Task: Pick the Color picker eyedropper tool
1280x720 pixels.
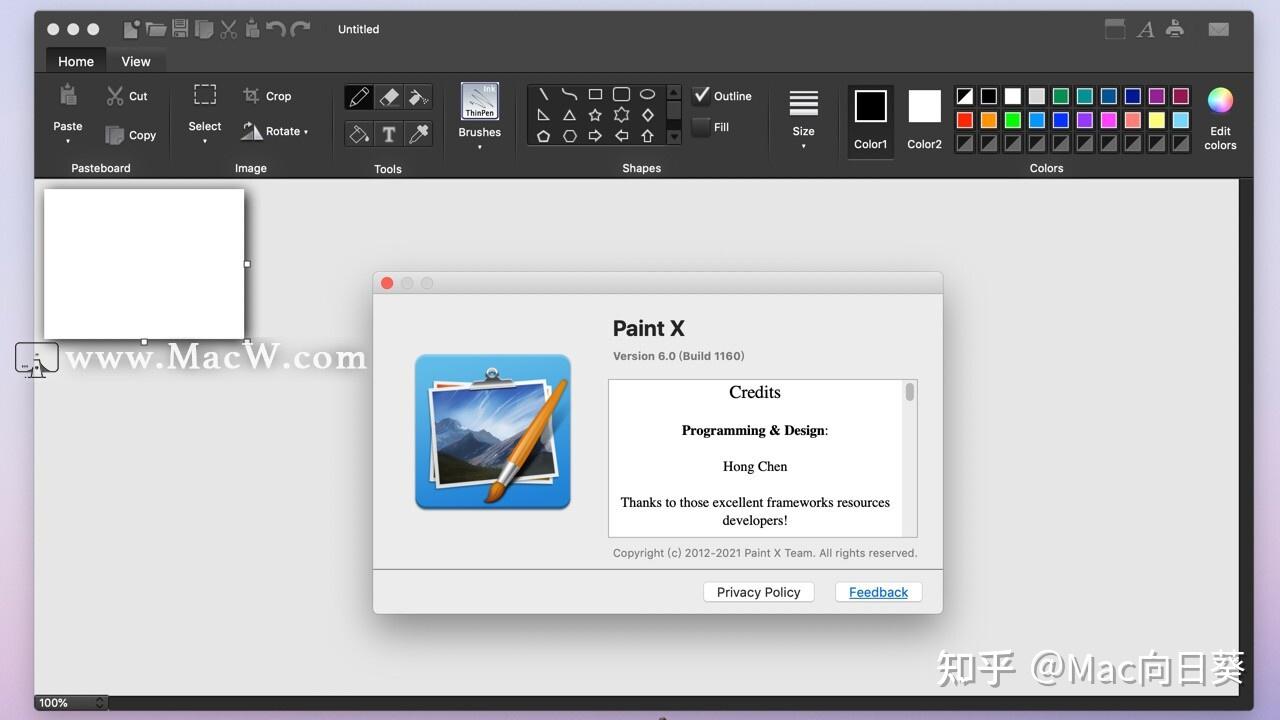Action: [x=419, y=133]
